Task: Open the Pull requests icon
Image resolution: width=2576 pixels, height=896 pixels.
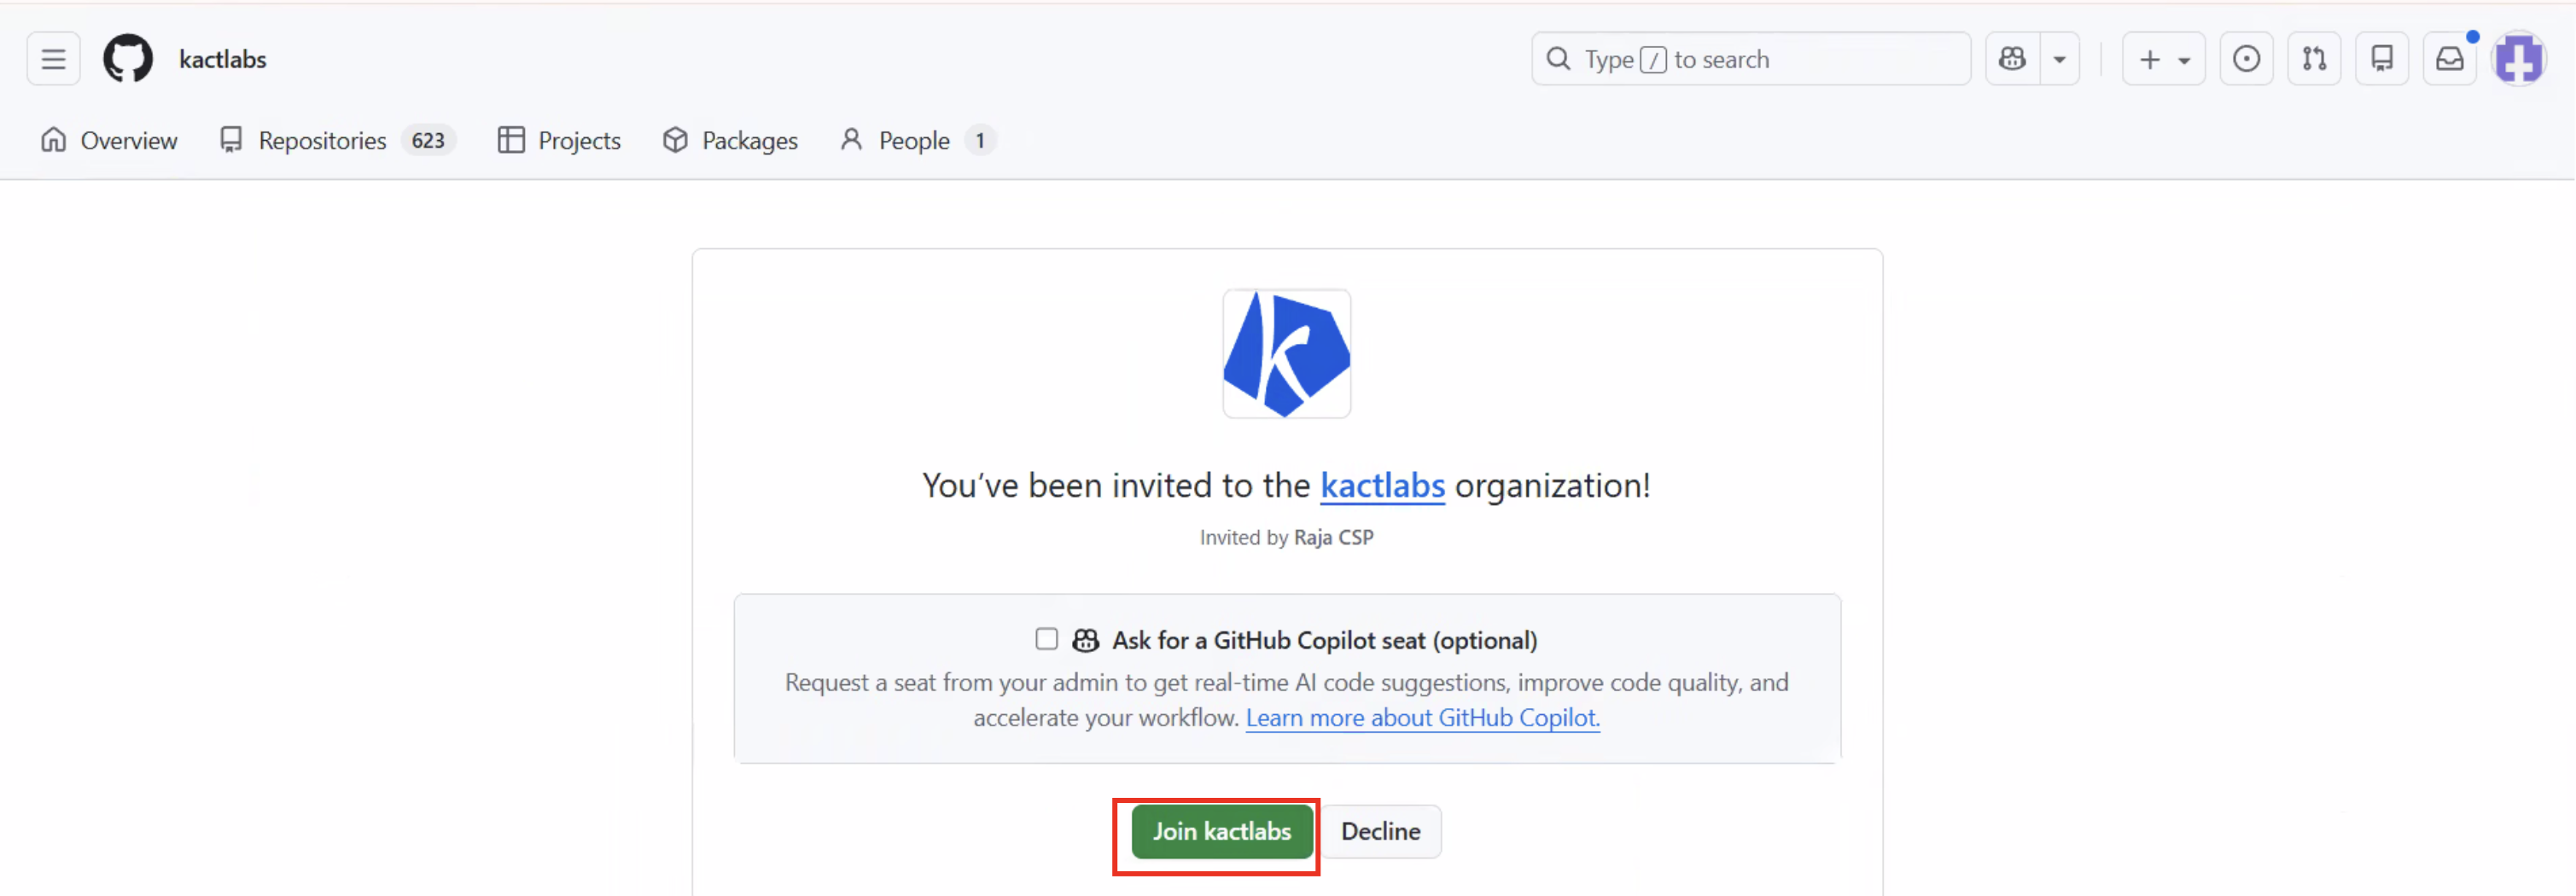Action: tap(2314, 59)
